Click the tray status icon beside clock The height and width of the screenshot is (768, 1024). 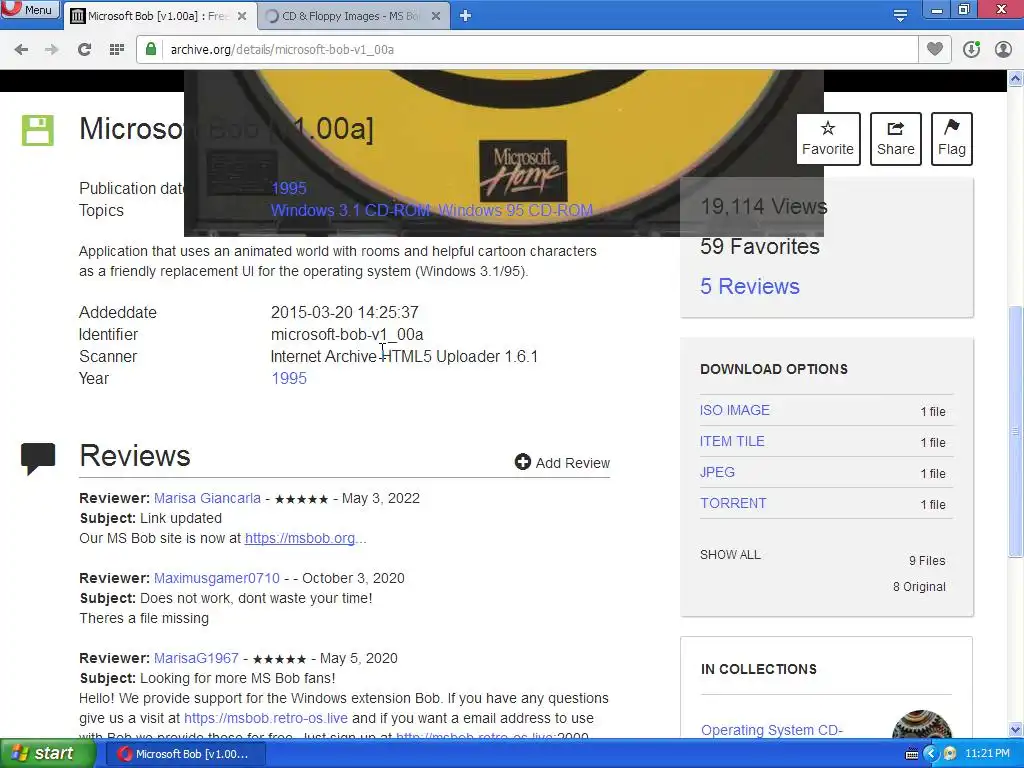(x=950, y=754)
